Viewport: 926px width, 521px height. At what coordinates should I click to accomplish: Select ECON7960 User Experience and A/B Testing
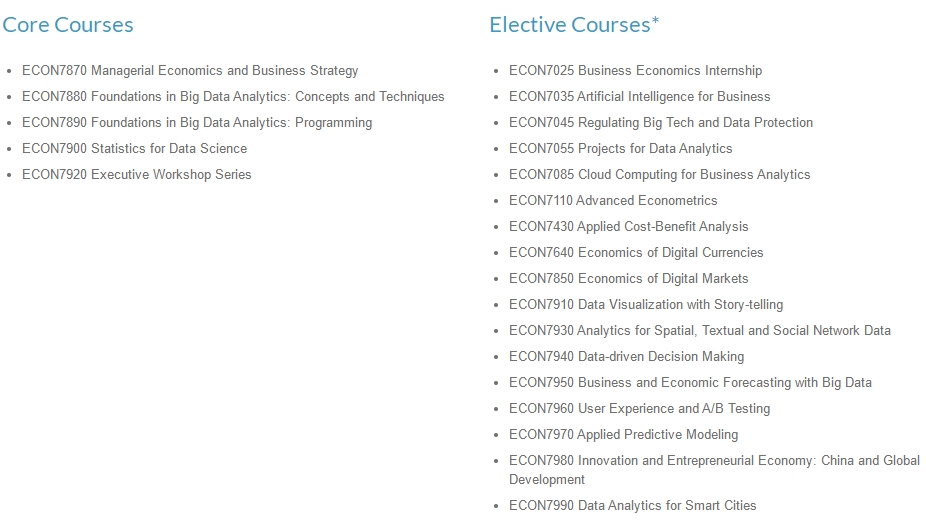coord(640,409)
